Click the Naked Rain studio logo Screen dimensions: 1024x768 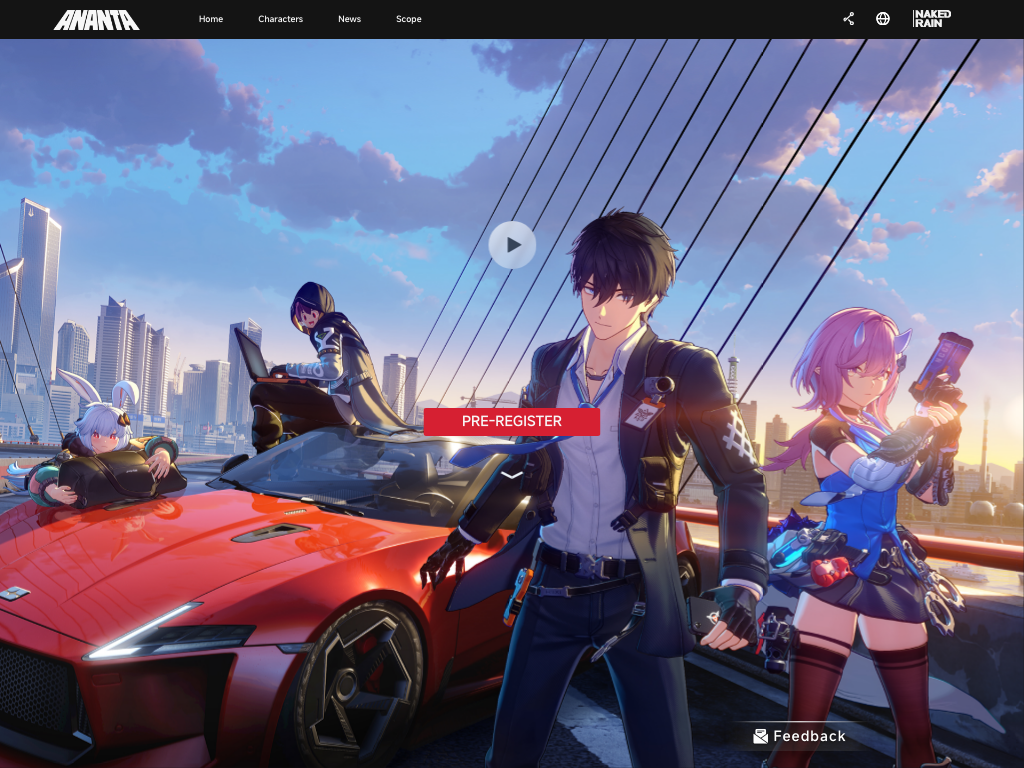pos(932,19)
